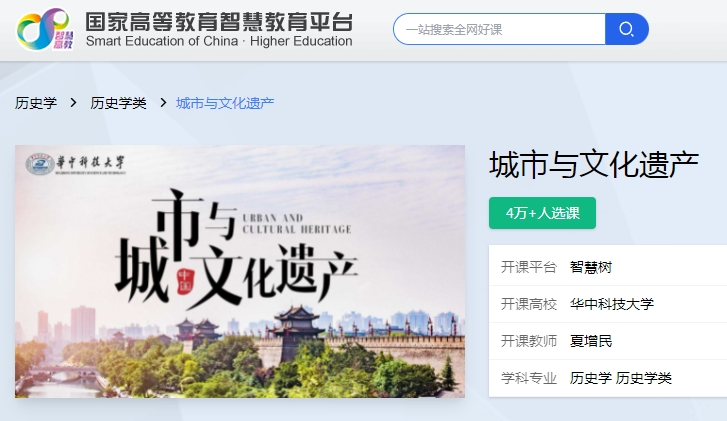The width and height of the screenshot is (727, 421).
Task: Open the 历史学类 breadcrumb link
Action: [118, 103]
